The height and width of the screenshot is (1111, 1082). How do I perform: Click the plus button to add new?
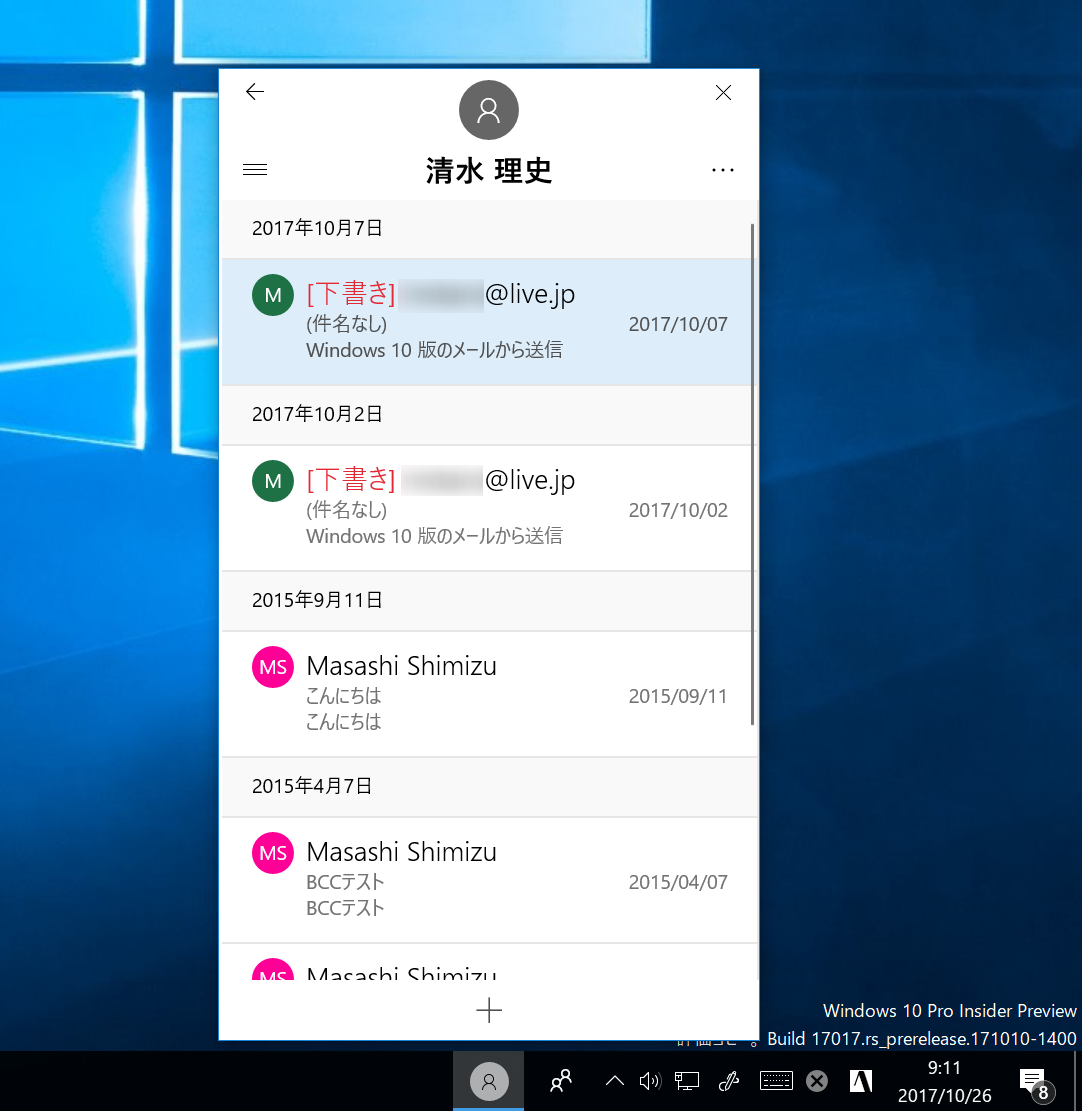[x=489, y=1010]
